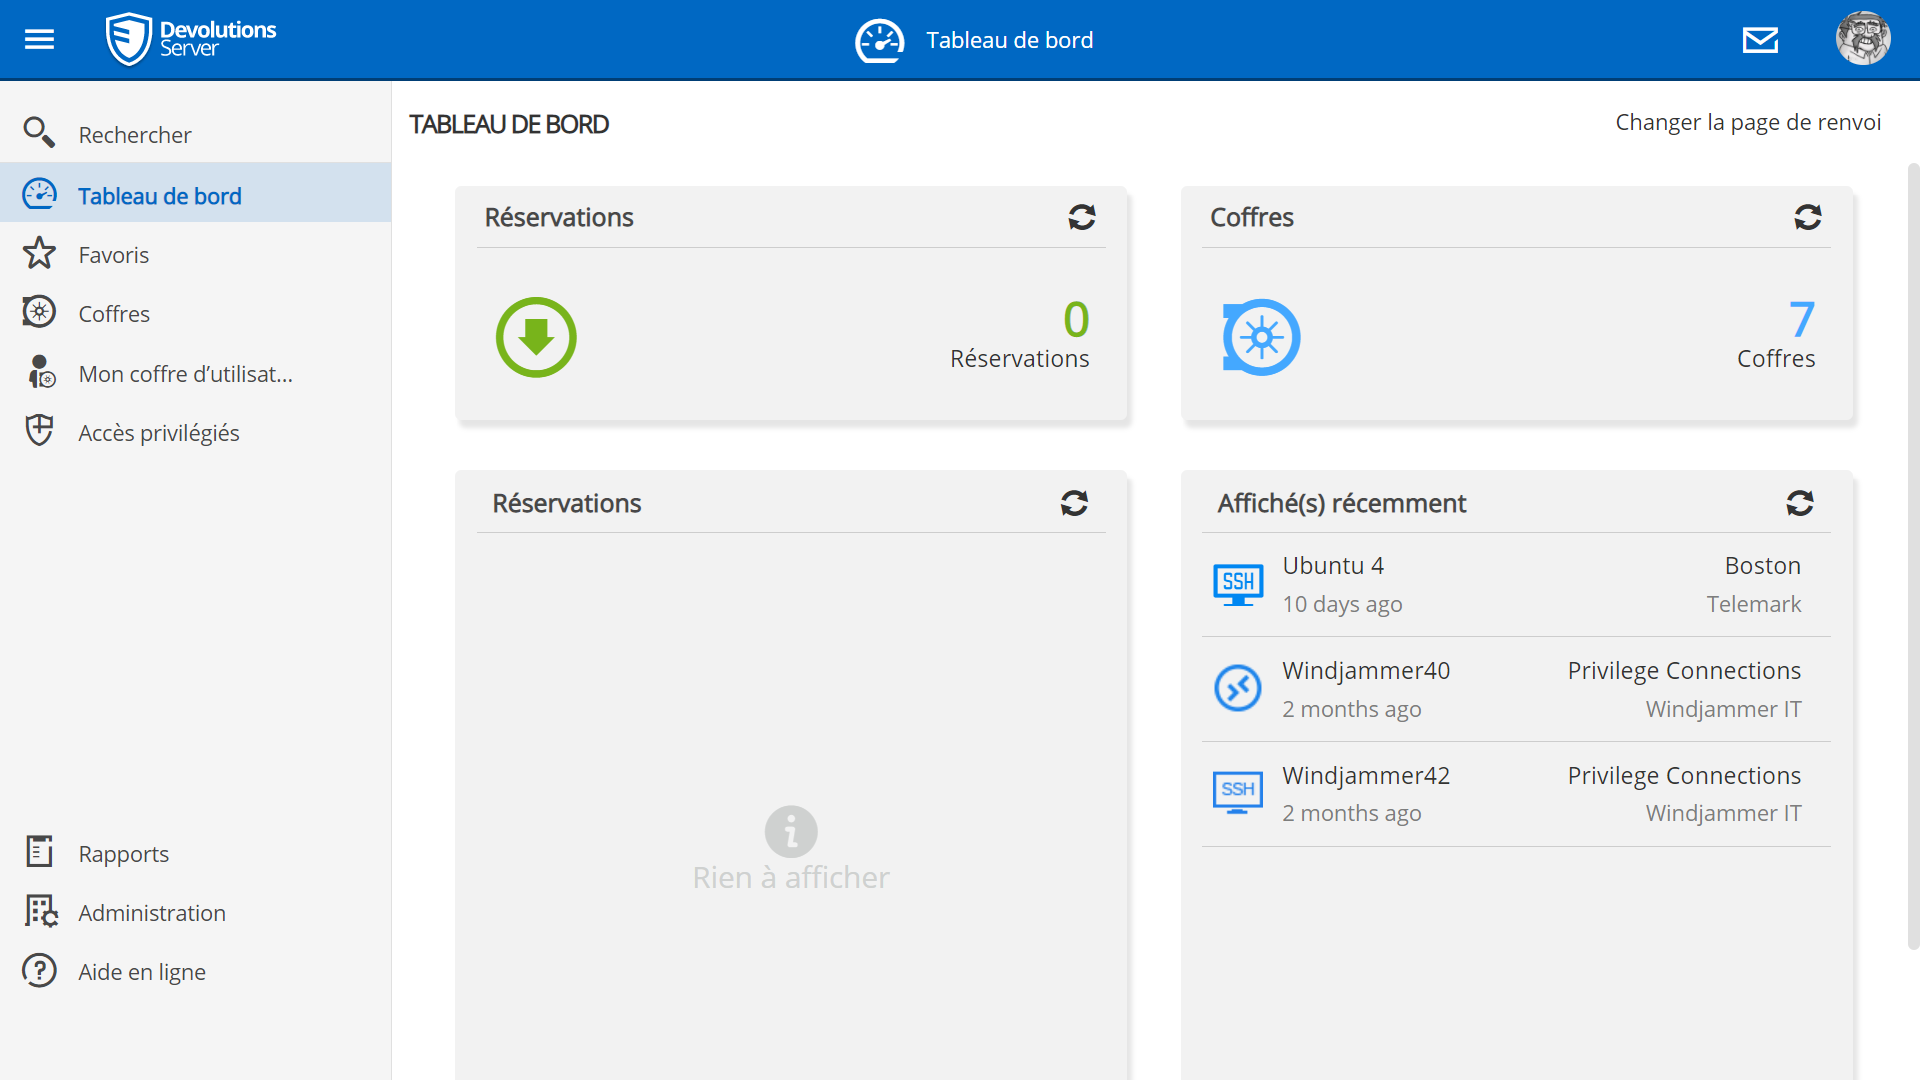The width and height of the screenshot is (1920, 1080).
Task: Select Mon coffre d'utilisateur menu item
Action: [185, 374]
